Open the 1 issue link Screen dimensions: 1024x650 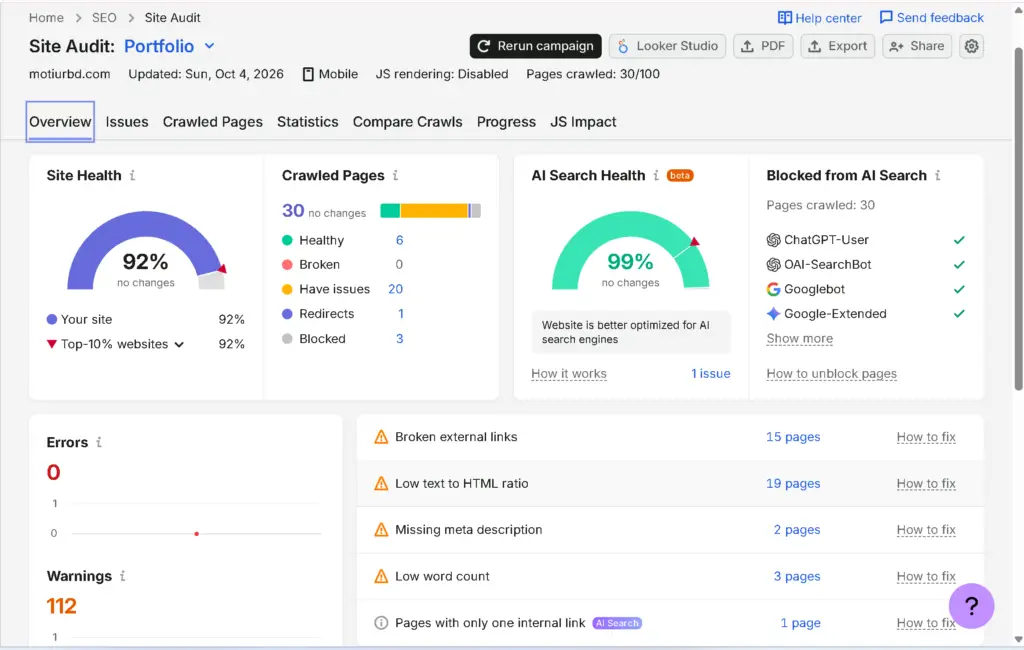711,374
